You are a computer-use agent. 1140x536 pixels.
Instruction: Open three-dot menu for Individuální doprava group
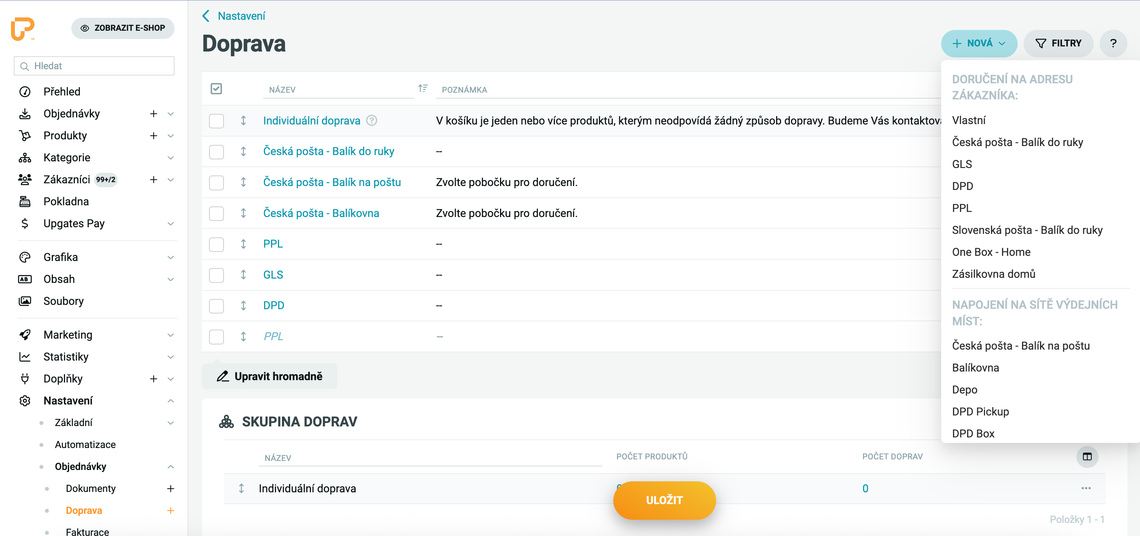coord(1086,489)
